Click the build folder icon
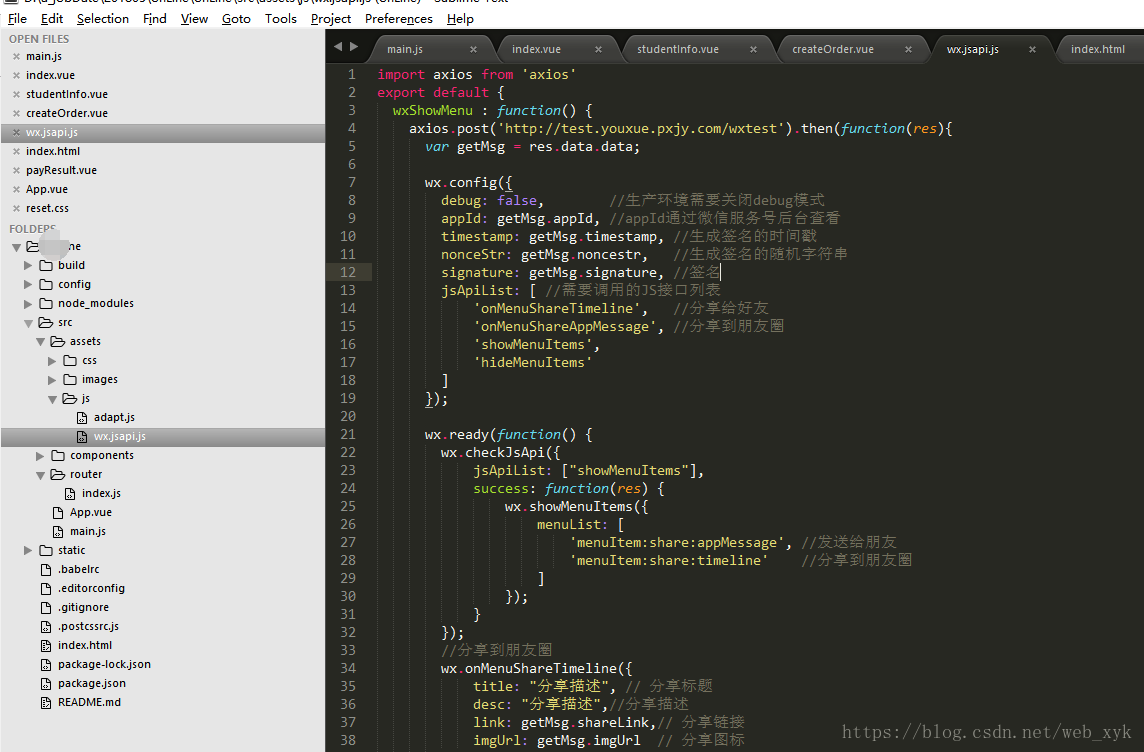The height and width of the screenshot is (752, 1144). [46, 265]
